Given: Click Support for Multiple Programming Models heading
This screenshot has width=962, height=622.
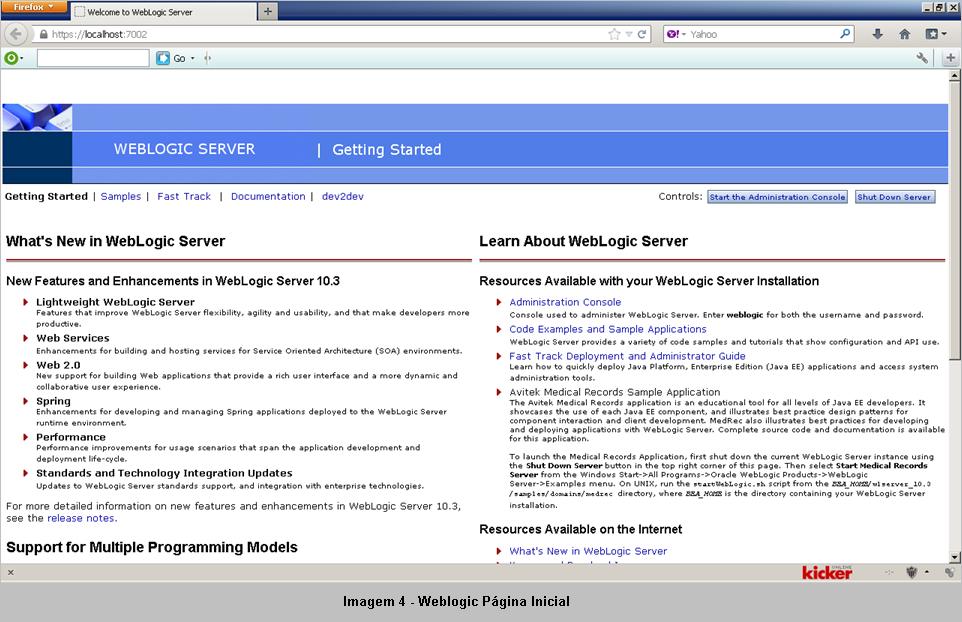Looking at the screenshot, I should click(152, 547).
